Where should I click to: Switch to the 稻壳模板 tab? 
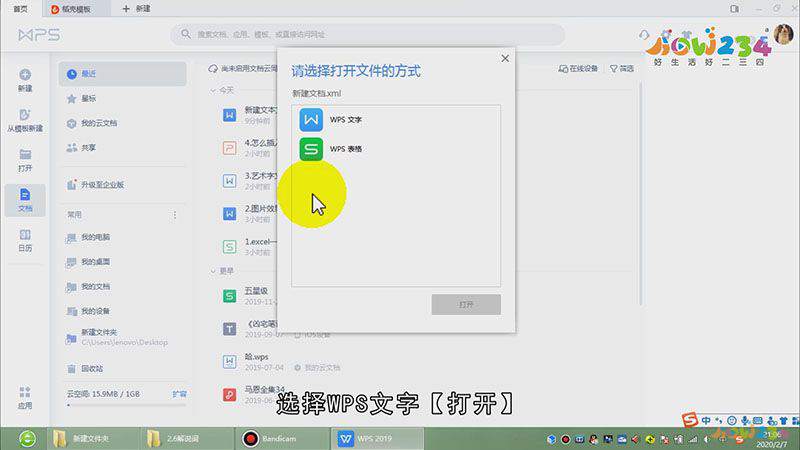[76, 9]
